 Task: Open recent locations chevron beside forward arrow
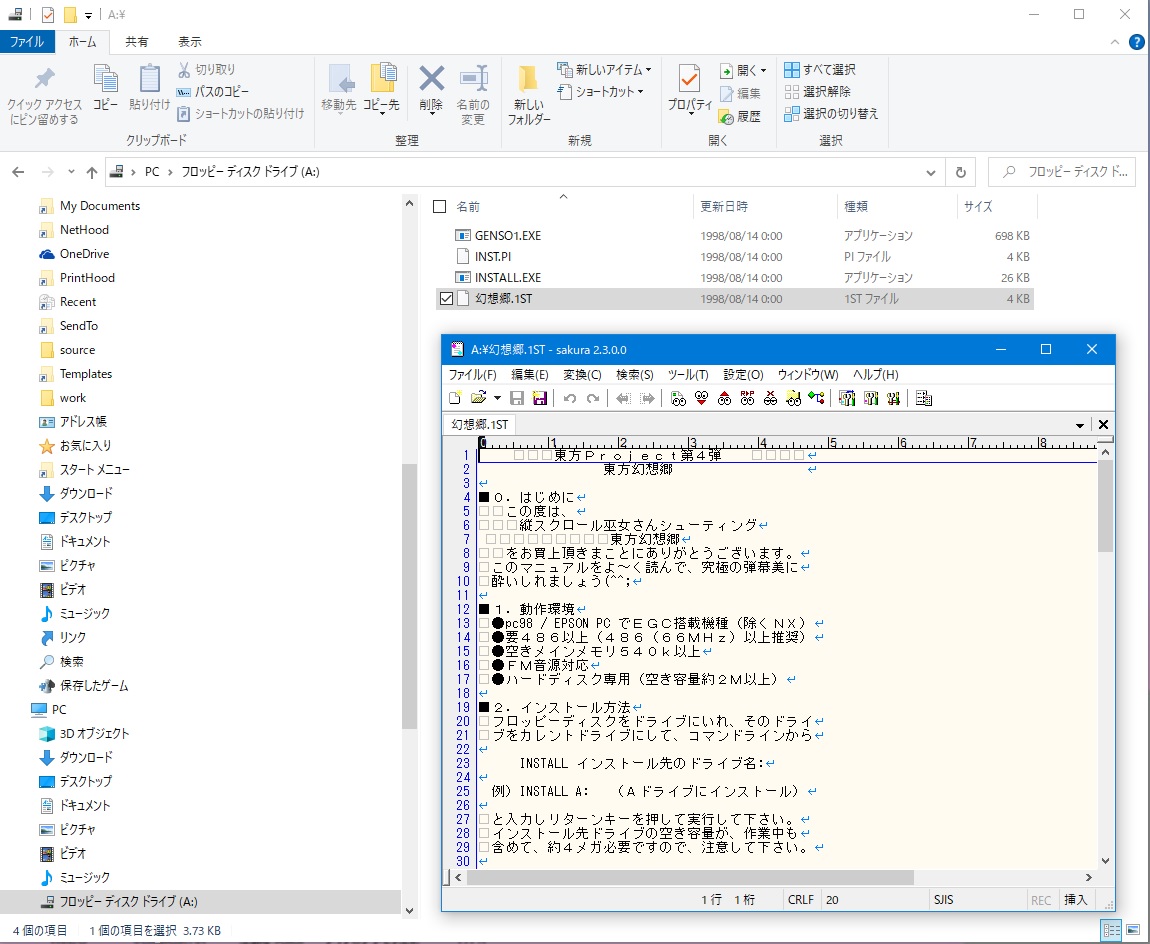click(x=71, y=172)
